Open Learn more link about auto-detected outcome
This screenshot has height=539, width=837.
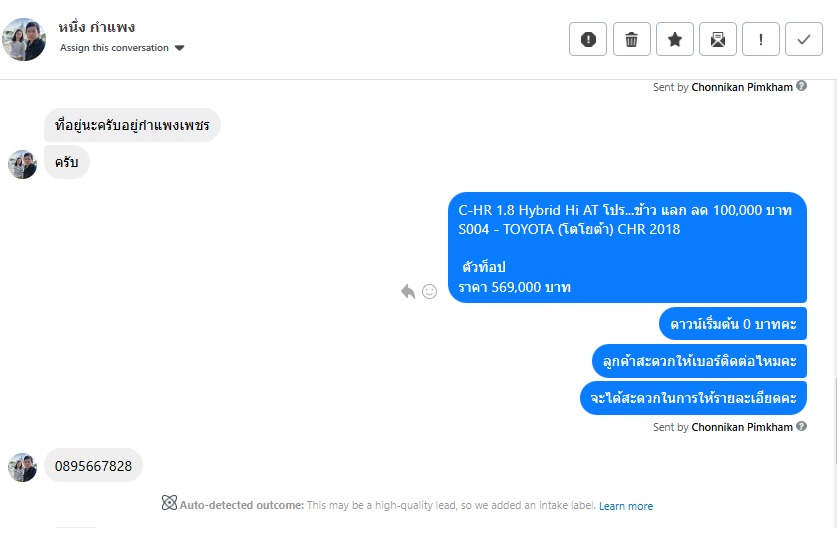[x=626, y=506]
